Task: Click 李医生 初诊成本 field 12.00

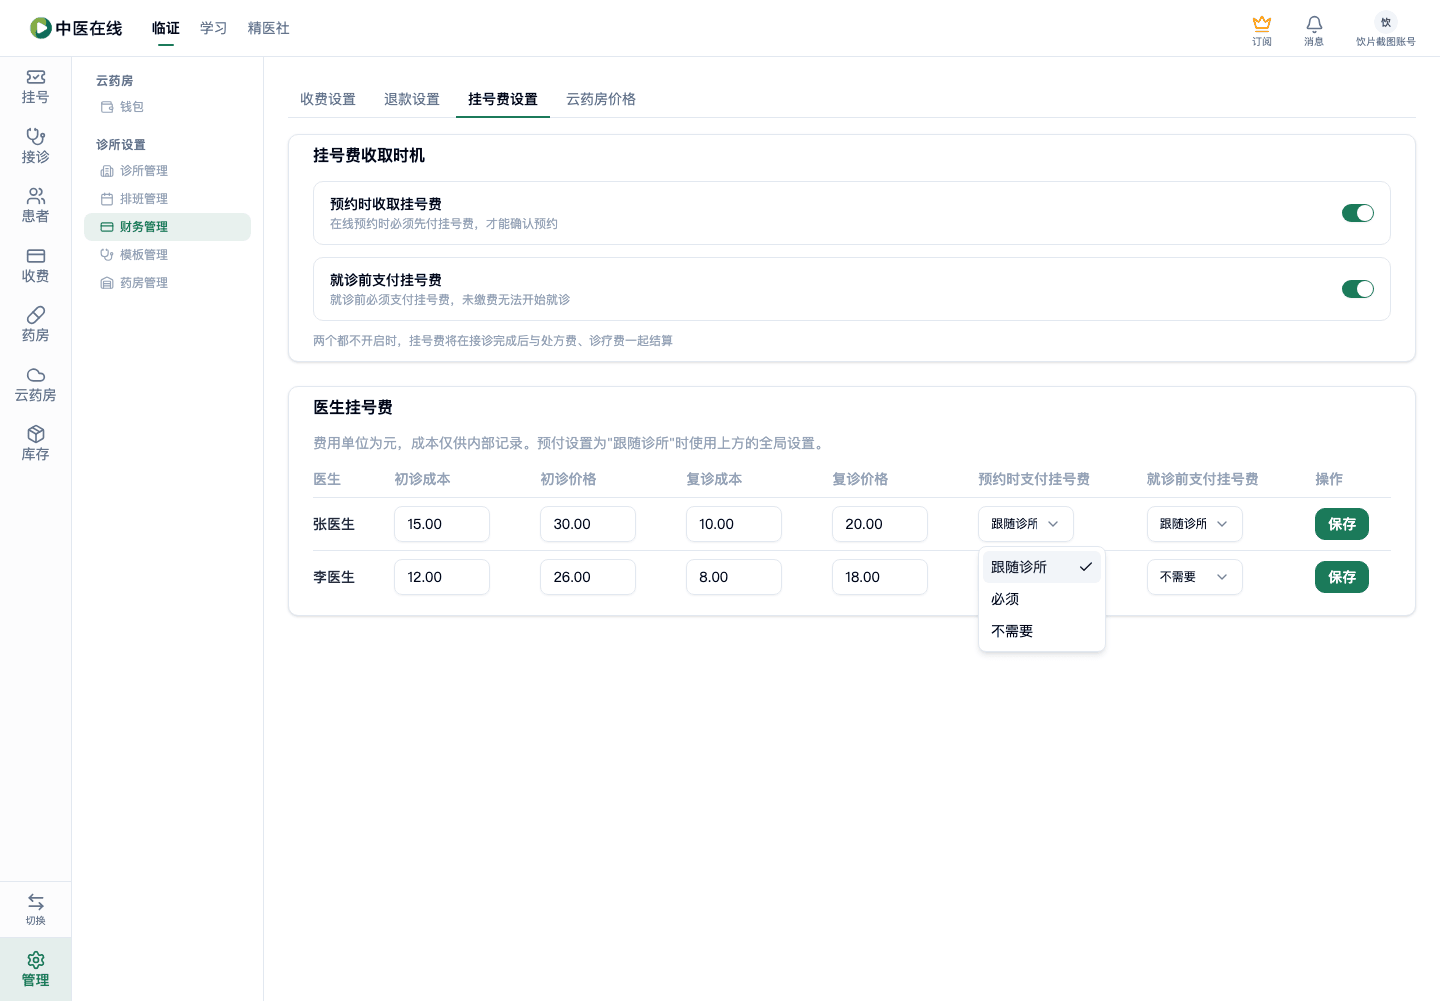Action: pos(442,577)
